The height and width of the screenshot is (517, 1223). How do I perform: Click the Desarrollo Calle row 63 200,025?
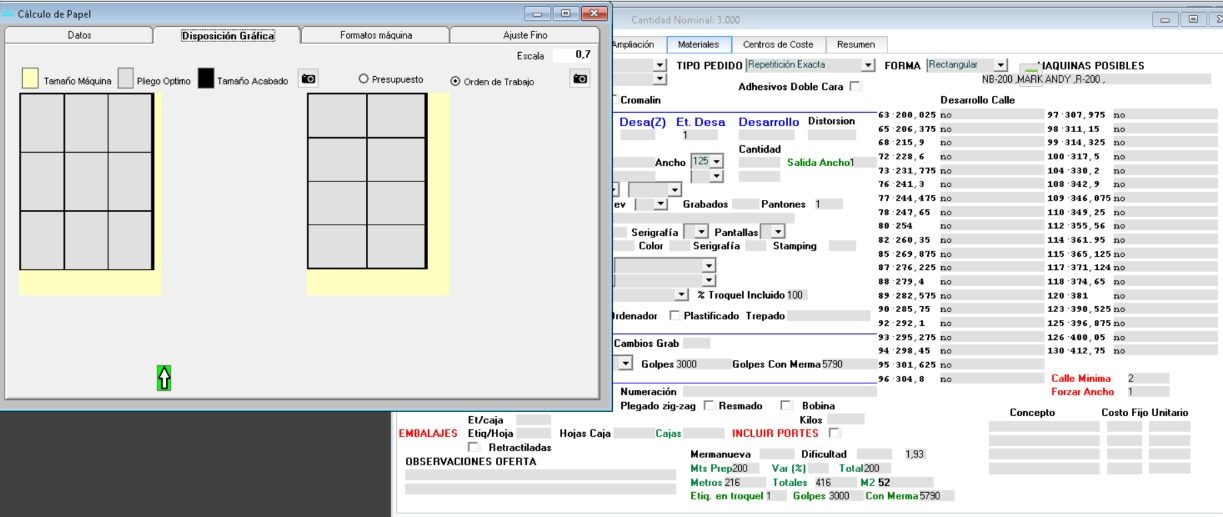960,115
